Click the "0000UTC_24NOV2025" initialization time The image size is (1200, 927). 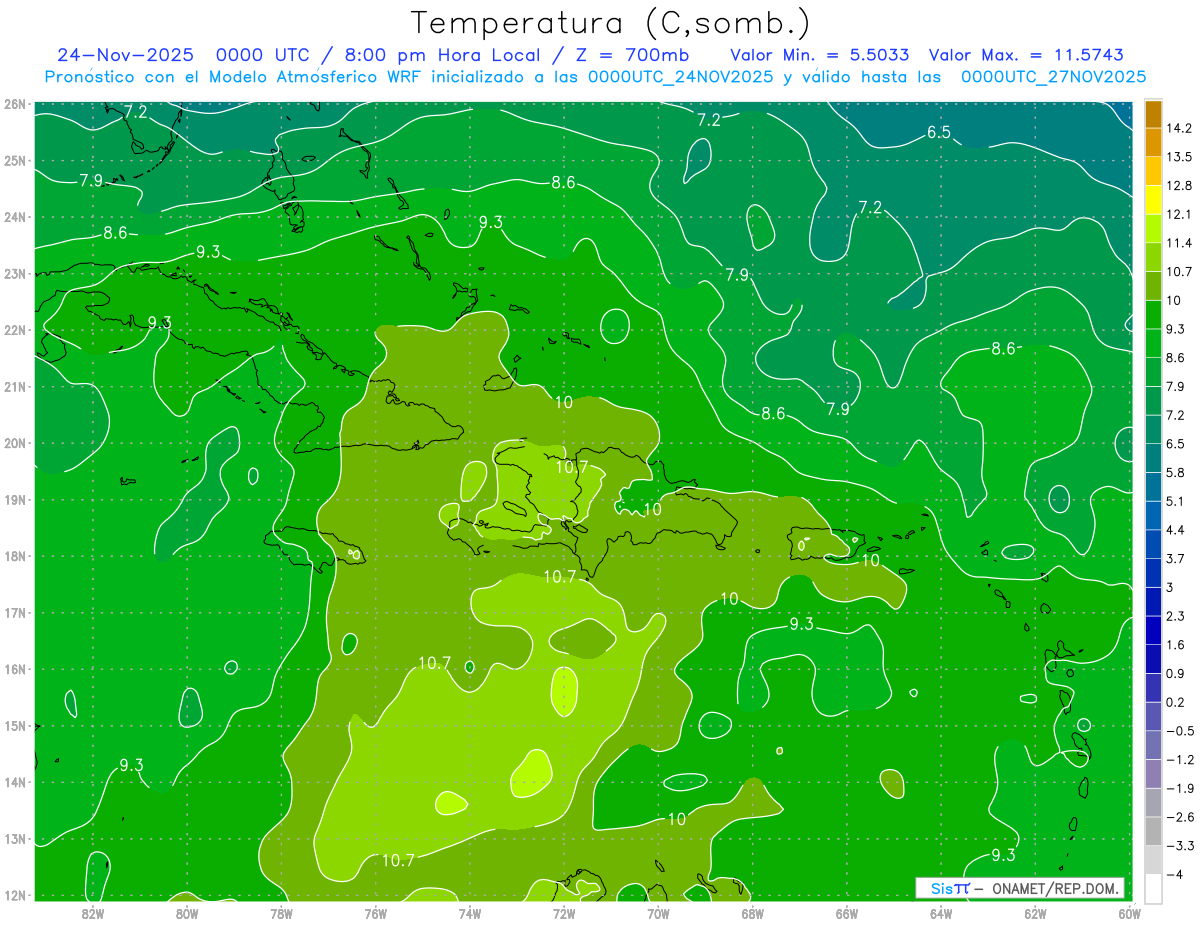[680, 77]
